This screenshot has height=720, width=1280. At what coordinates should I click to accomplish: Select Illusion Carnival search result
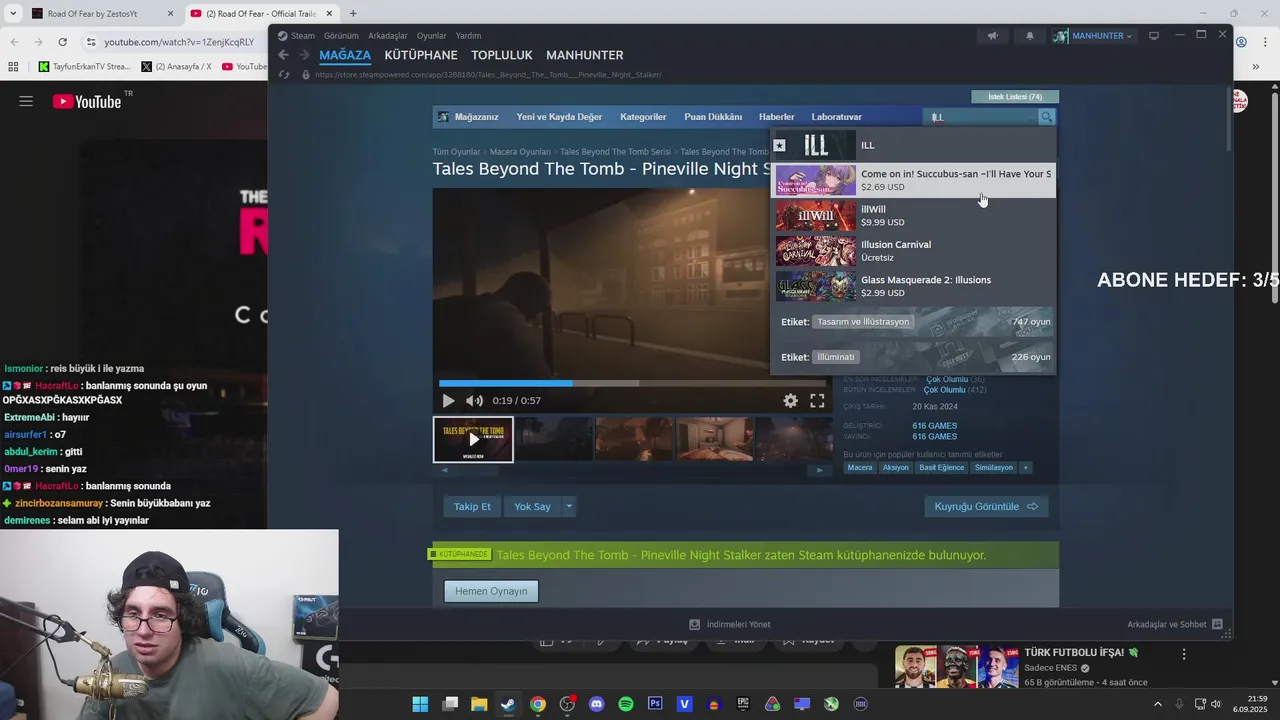[x=913, y=251]
